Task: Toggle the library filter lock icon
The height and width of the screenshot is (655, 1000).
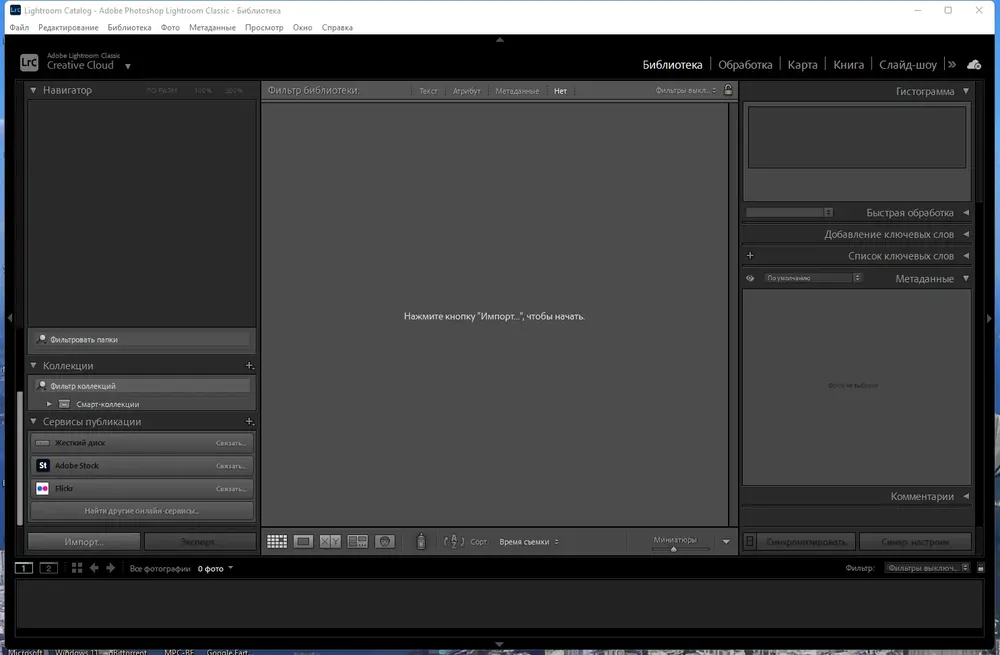Action: coord(728,90)
